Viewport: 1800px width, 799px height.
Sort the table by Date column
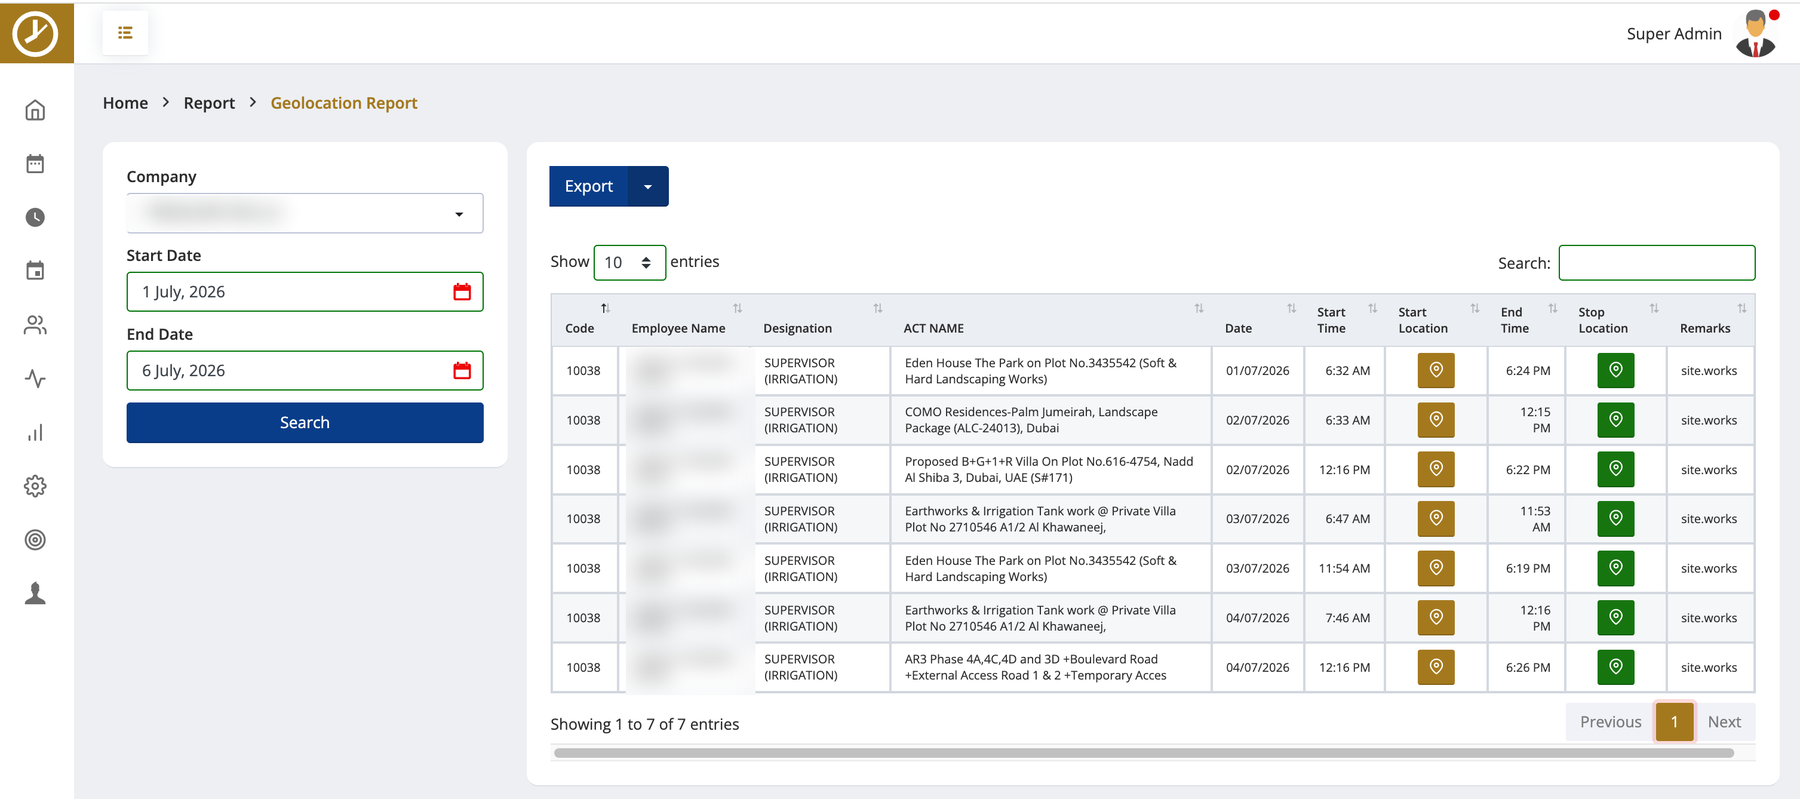click(x=1258, y=319)
